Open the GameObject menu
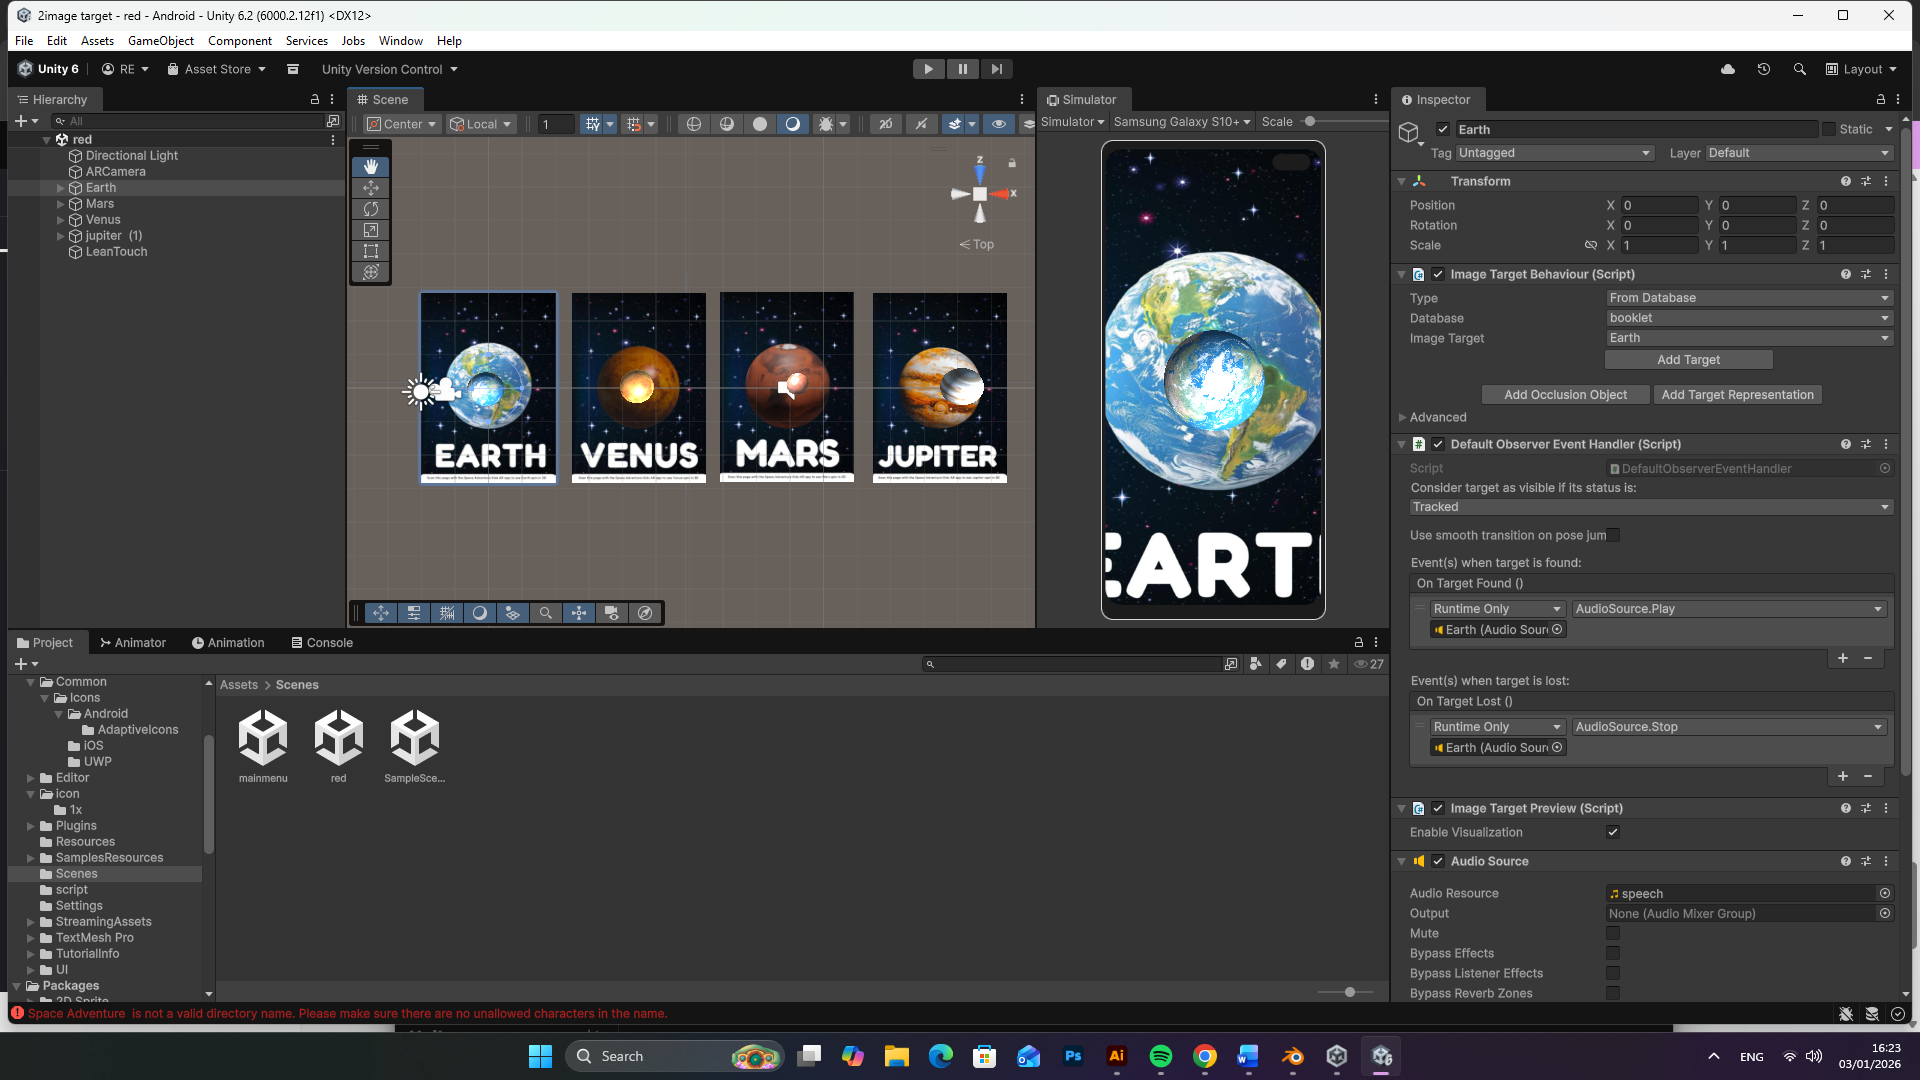The height and width of the screenshot is (1080, 1920). click(x=161, y=41)
